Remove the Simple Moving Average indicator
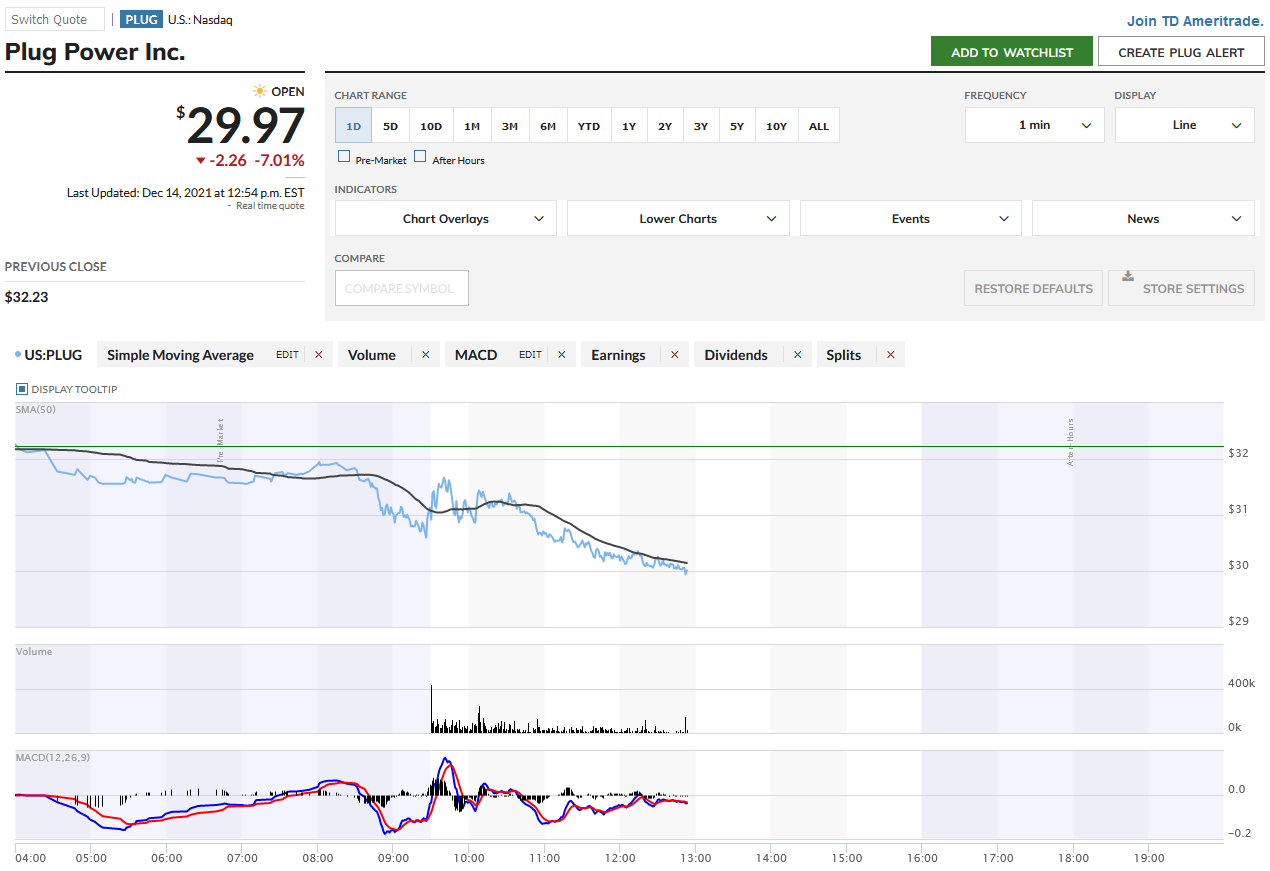1270x871 pixels. [319, 355]
